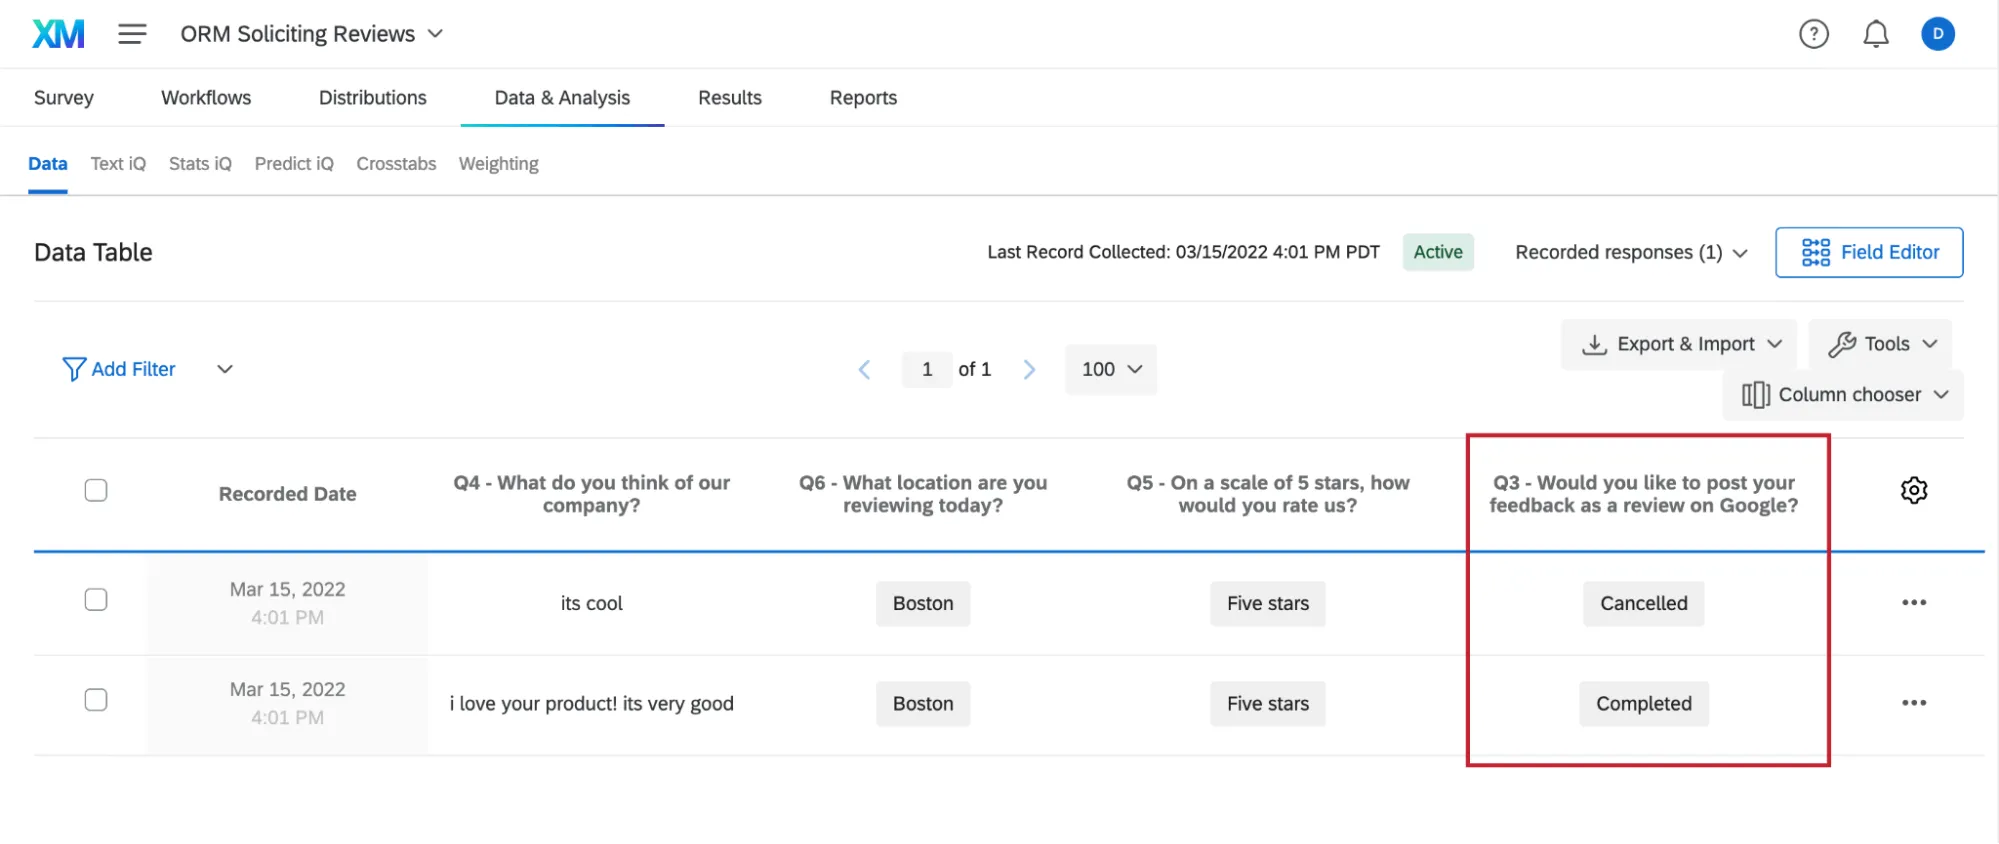The height and width of the screenshot is (844, 1999).
Task: Open the Export & Import dropdown
Action: pyautogui.click(x=1680, y=344)
